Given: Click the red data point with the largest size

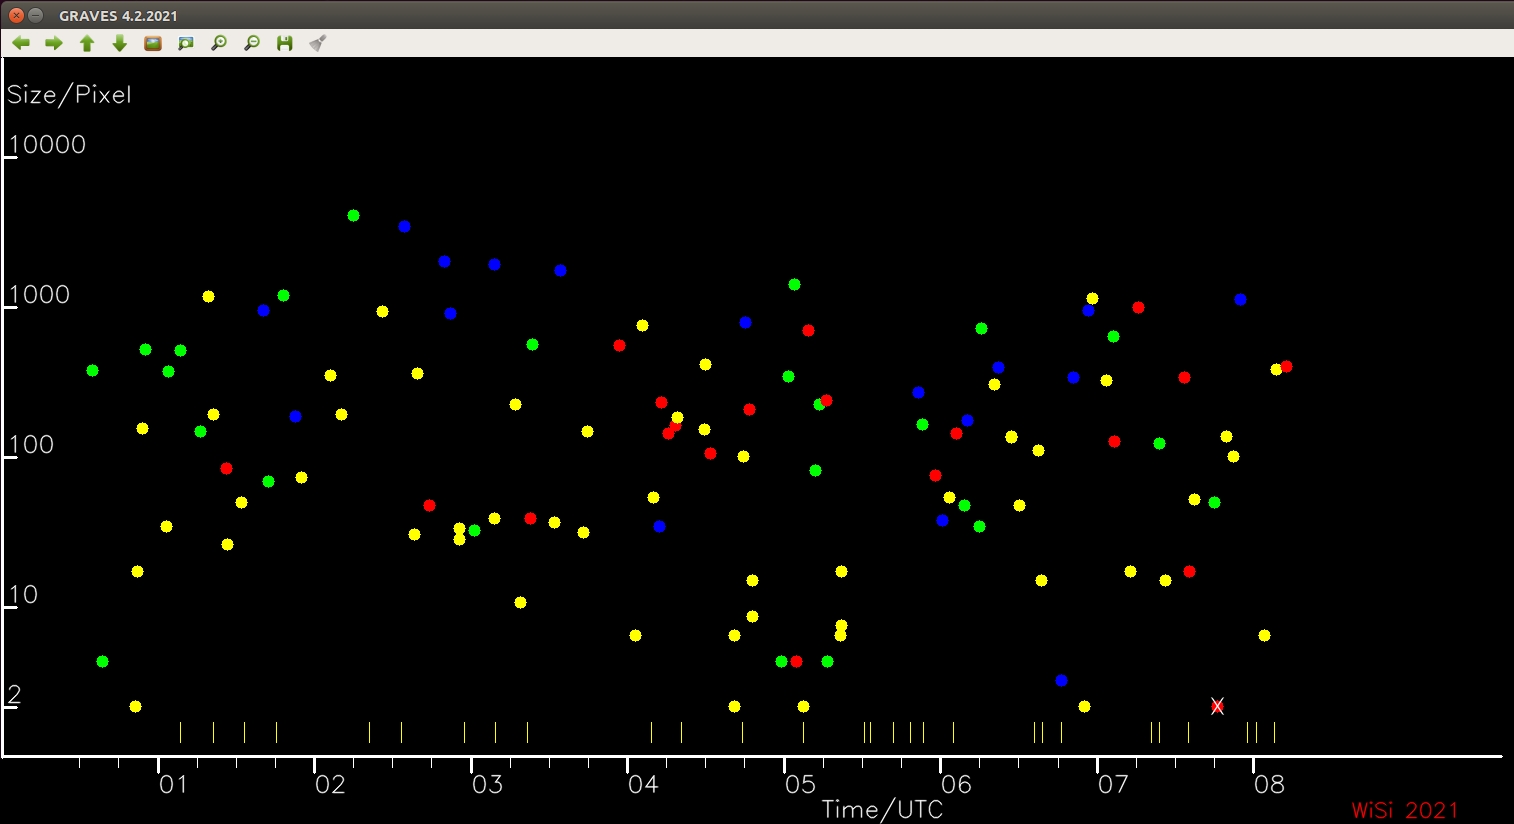Looking at the screenshot, I should tap(1138, 307).
